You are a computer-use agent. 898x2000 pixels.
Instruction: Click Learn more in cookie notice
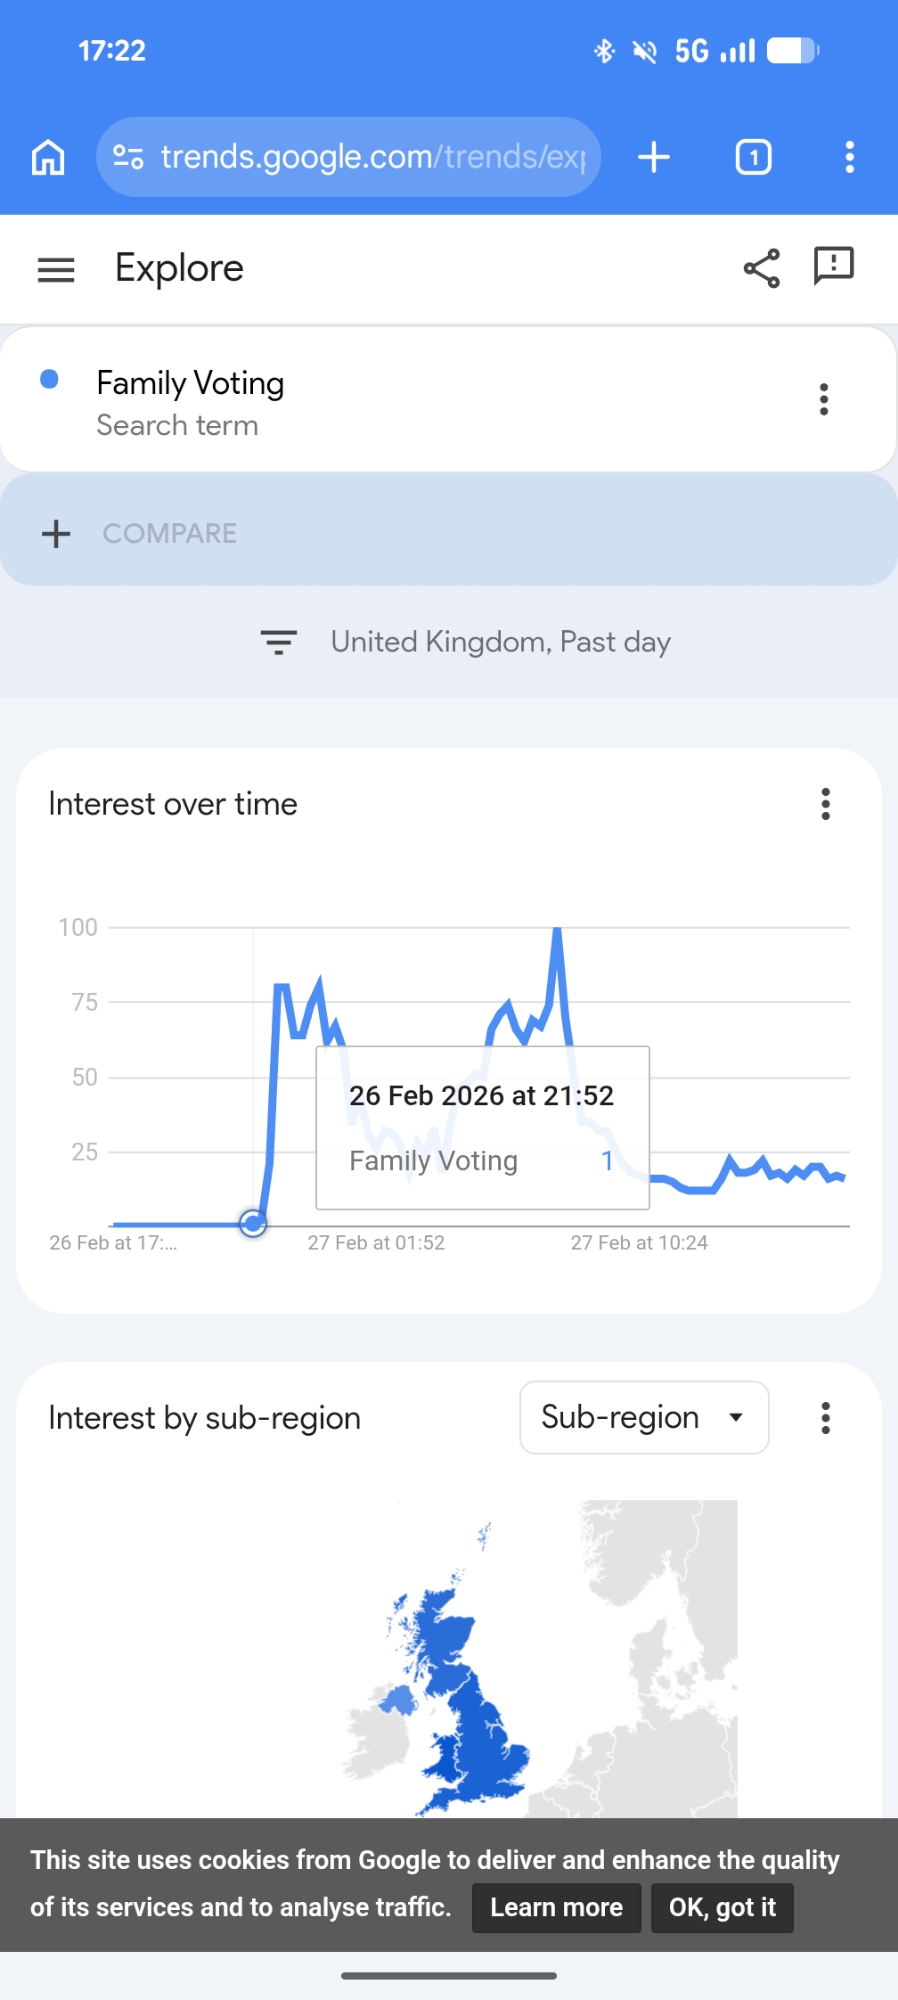tap(556, 1907)
